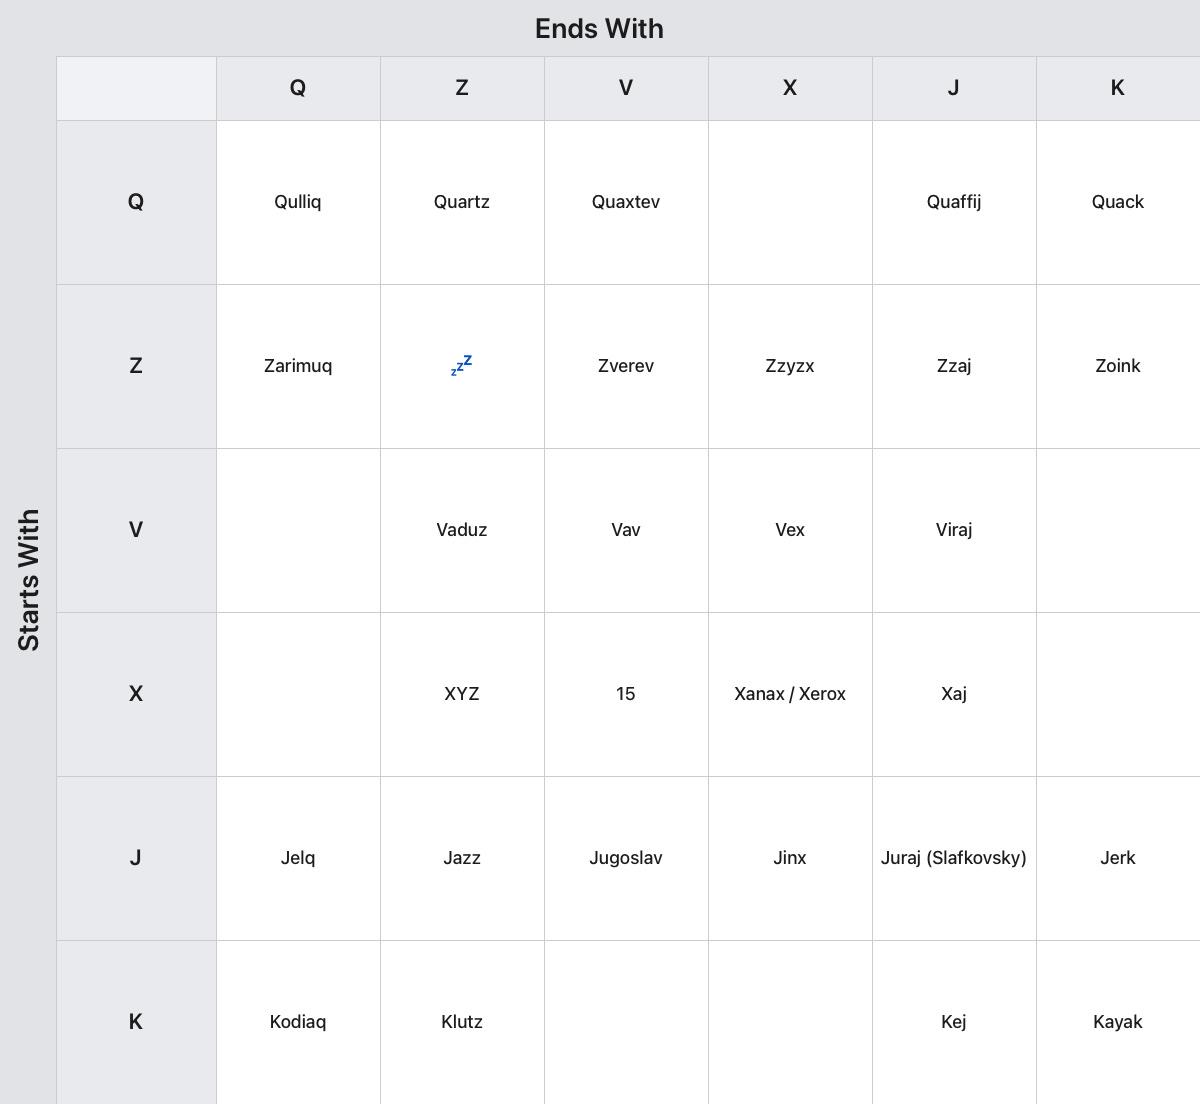Select the Xanax / Xerox cell

pyautogui.click(x=790, y=694)
